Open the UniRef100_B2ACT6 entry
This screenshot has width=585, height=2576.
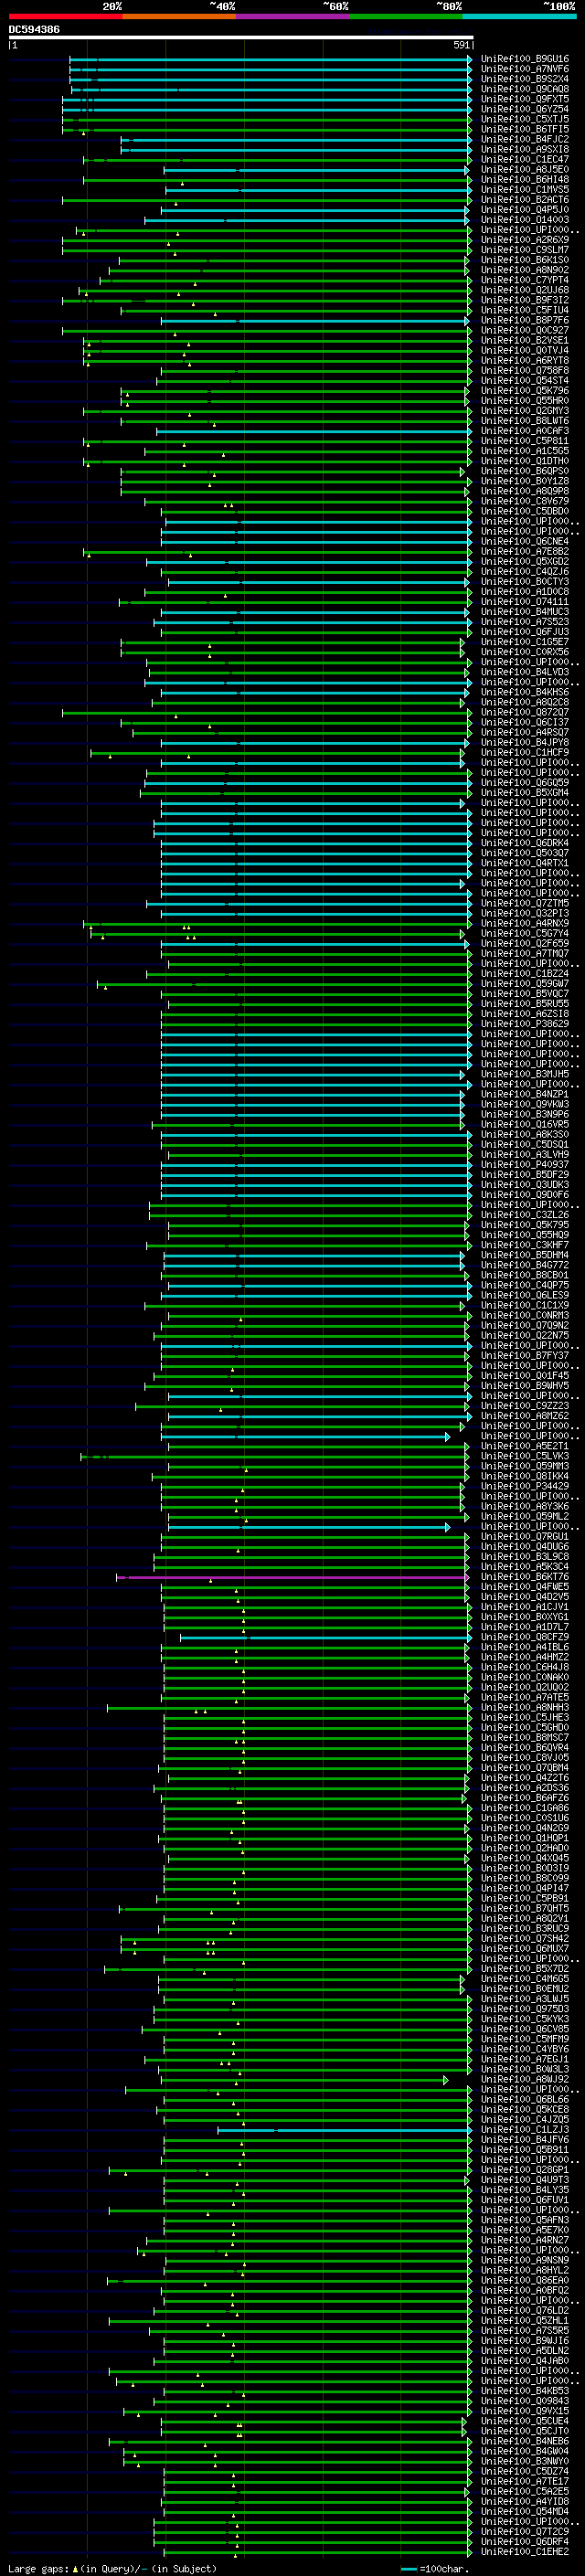point(524,200)
